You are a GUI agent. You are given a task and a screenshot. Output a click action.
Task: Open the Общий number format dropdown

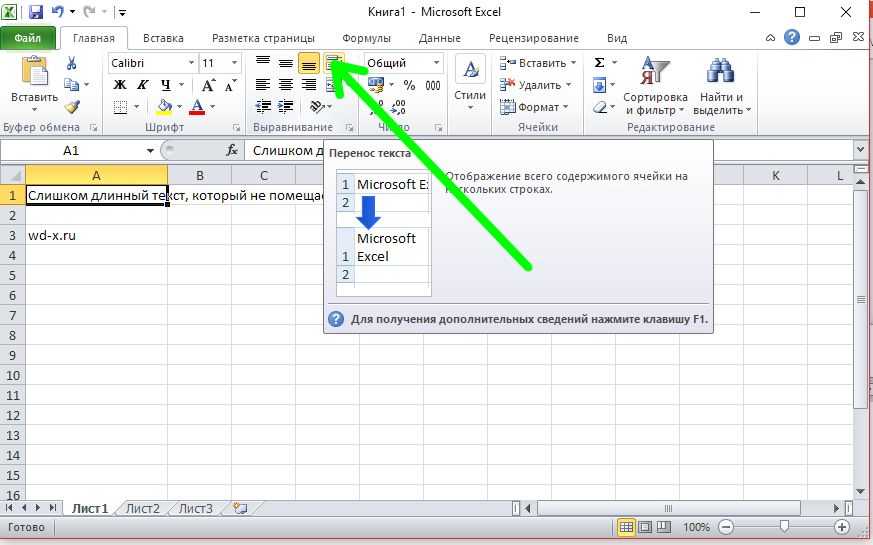(436, 63)
